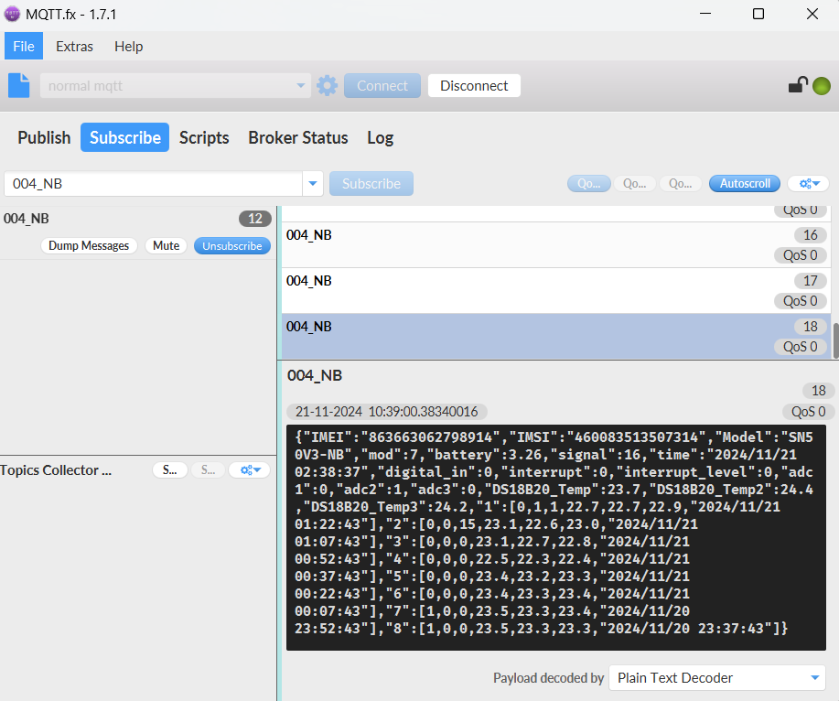
Task: Open the normal mqtt profile dropdown
Action: [300, 86]
